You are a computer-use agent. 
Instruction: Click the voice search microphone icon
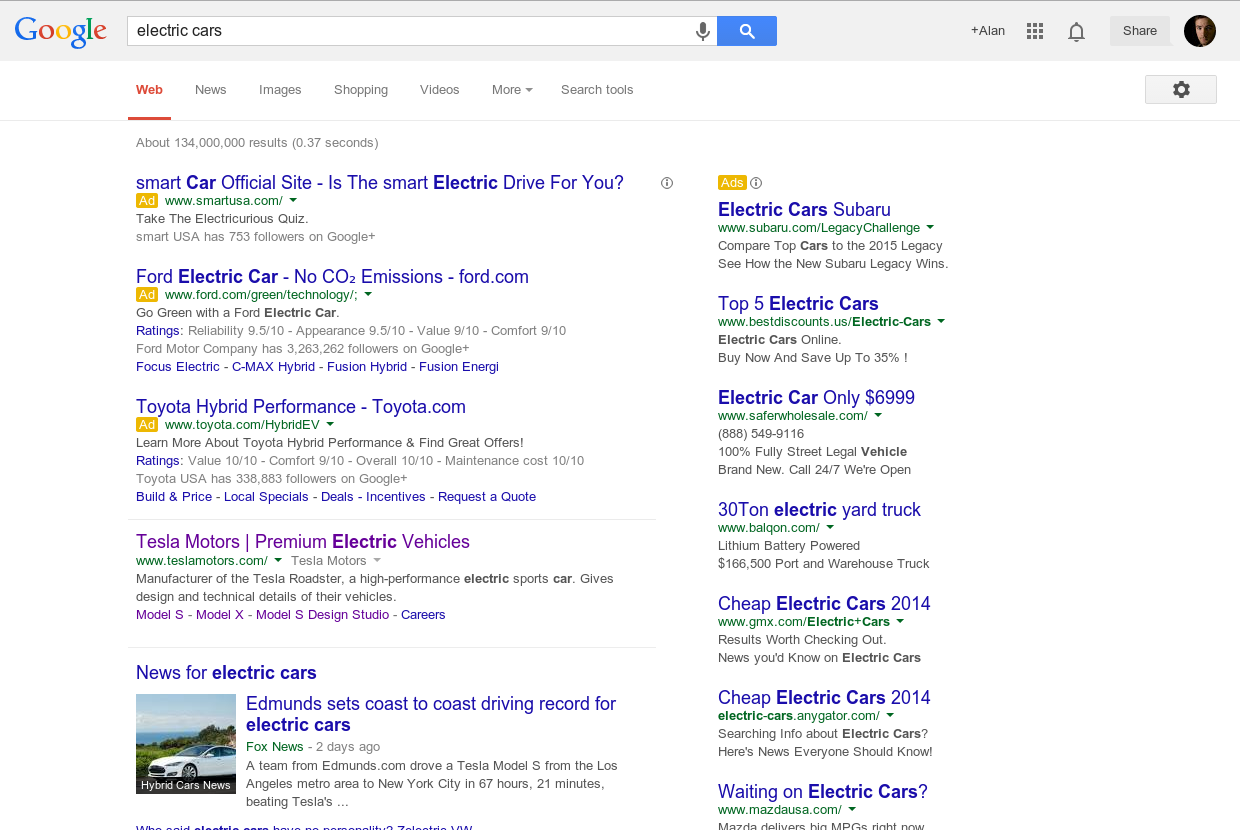(703, 31)
